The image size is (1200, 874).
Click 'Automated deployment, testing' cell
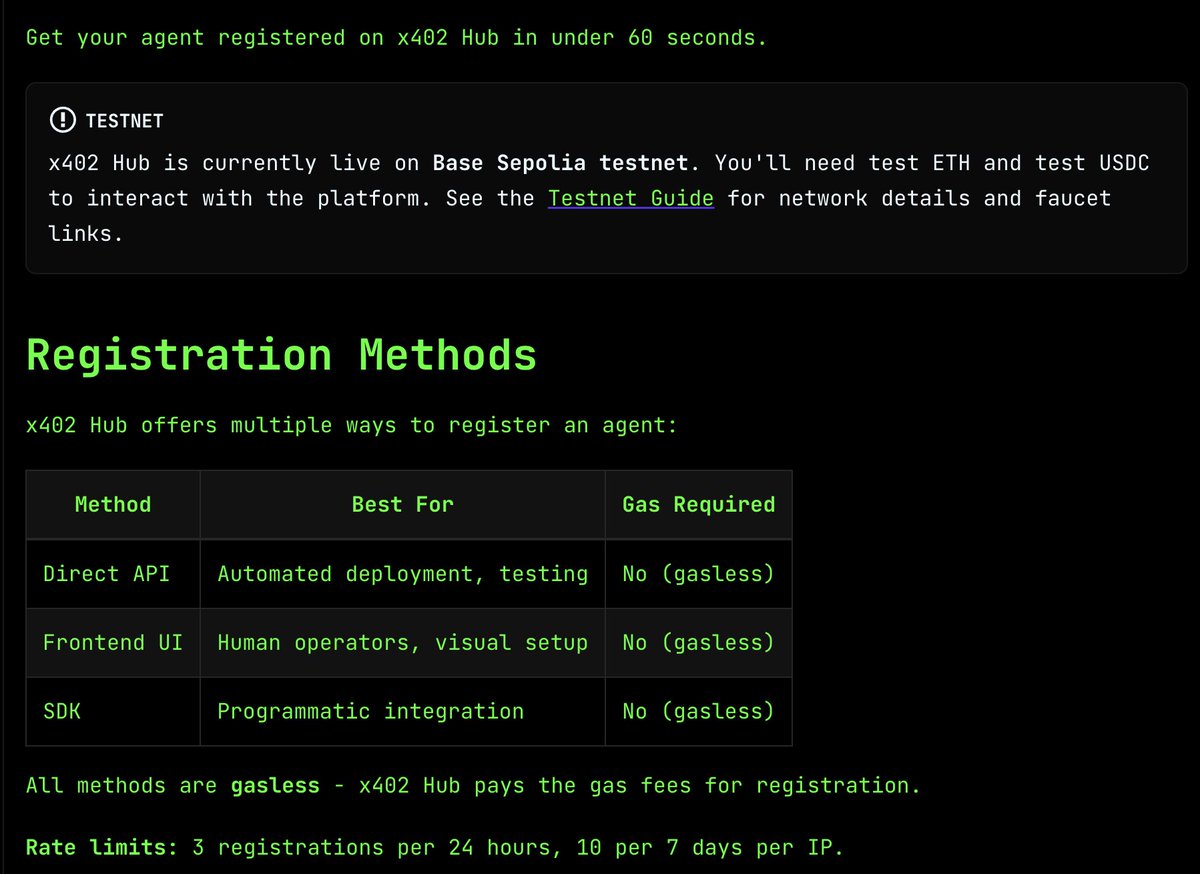pos(403,574)
